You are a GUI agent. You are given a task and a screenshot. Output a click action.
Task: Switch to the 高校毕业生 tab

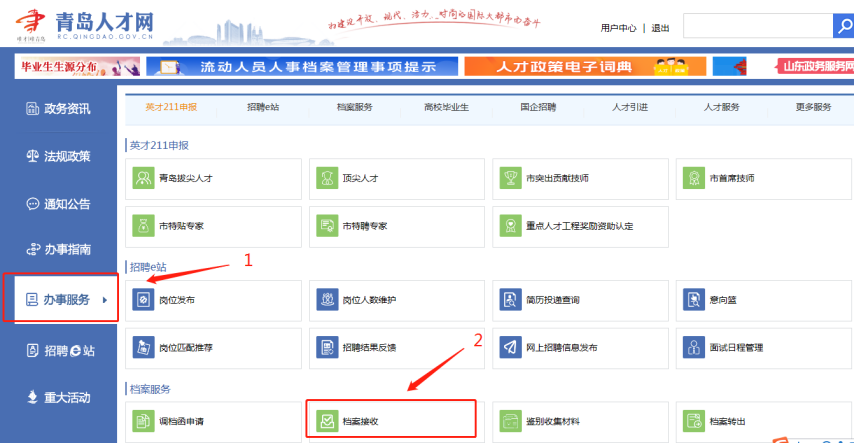pyautogui.click(x=446, y=107)
